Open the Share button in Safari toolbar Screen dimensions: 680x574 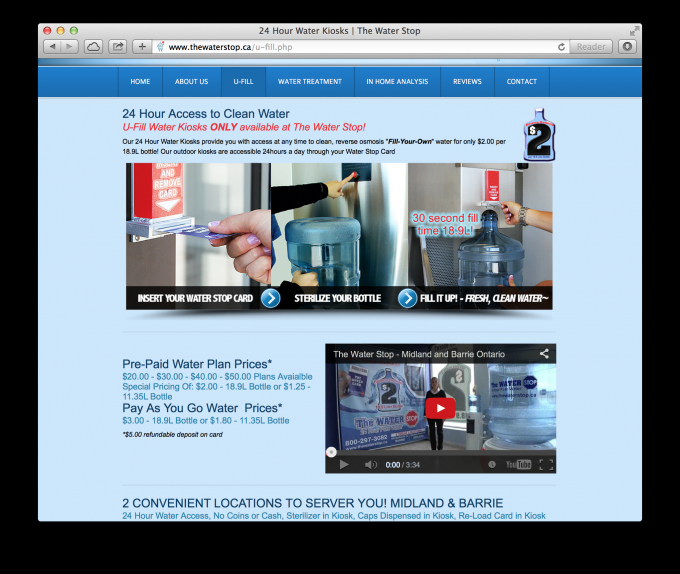[118, 46]
